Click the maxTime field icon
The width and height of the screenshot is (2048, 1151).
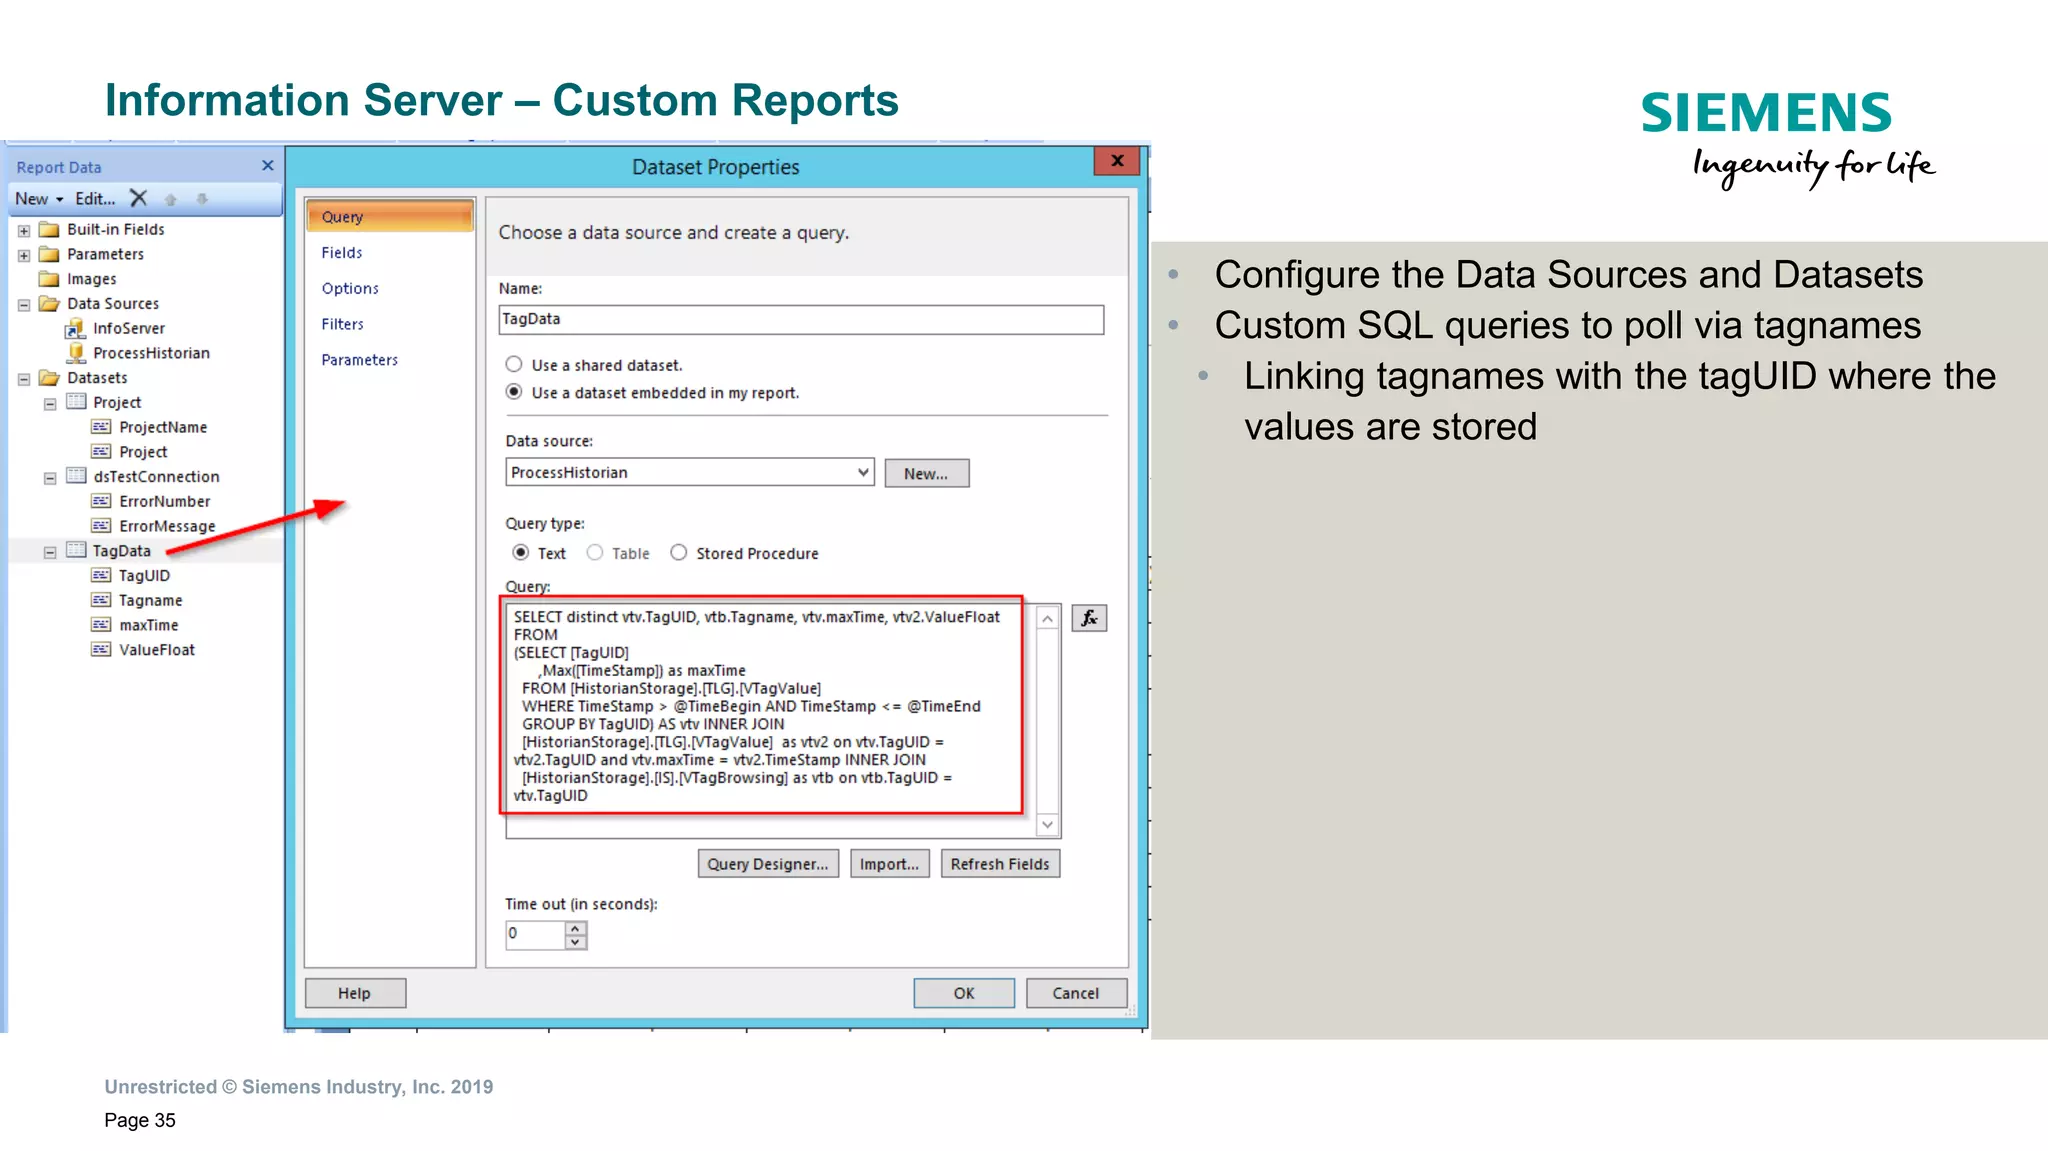(101, 625)
